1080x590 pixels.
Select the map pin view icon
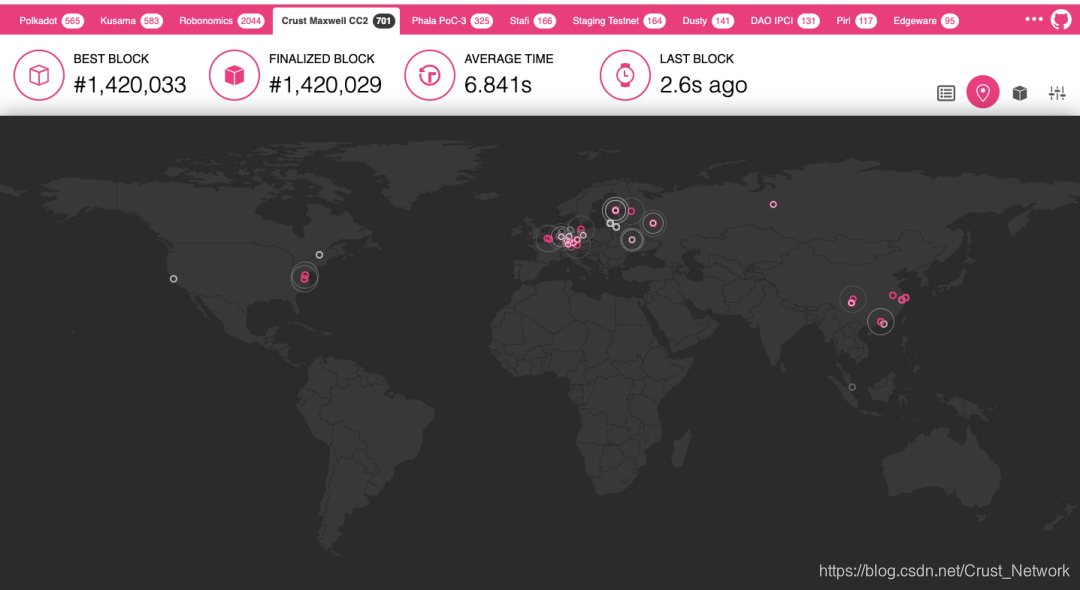pyautogui.click(x=983, y=92)
